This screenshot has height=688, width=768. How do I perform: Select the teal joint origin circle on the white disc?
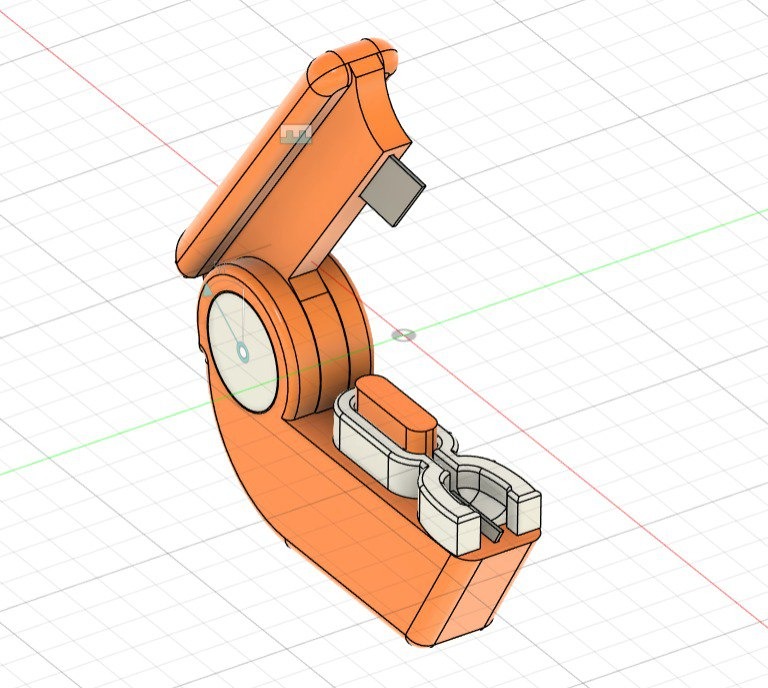coord(243,352)
